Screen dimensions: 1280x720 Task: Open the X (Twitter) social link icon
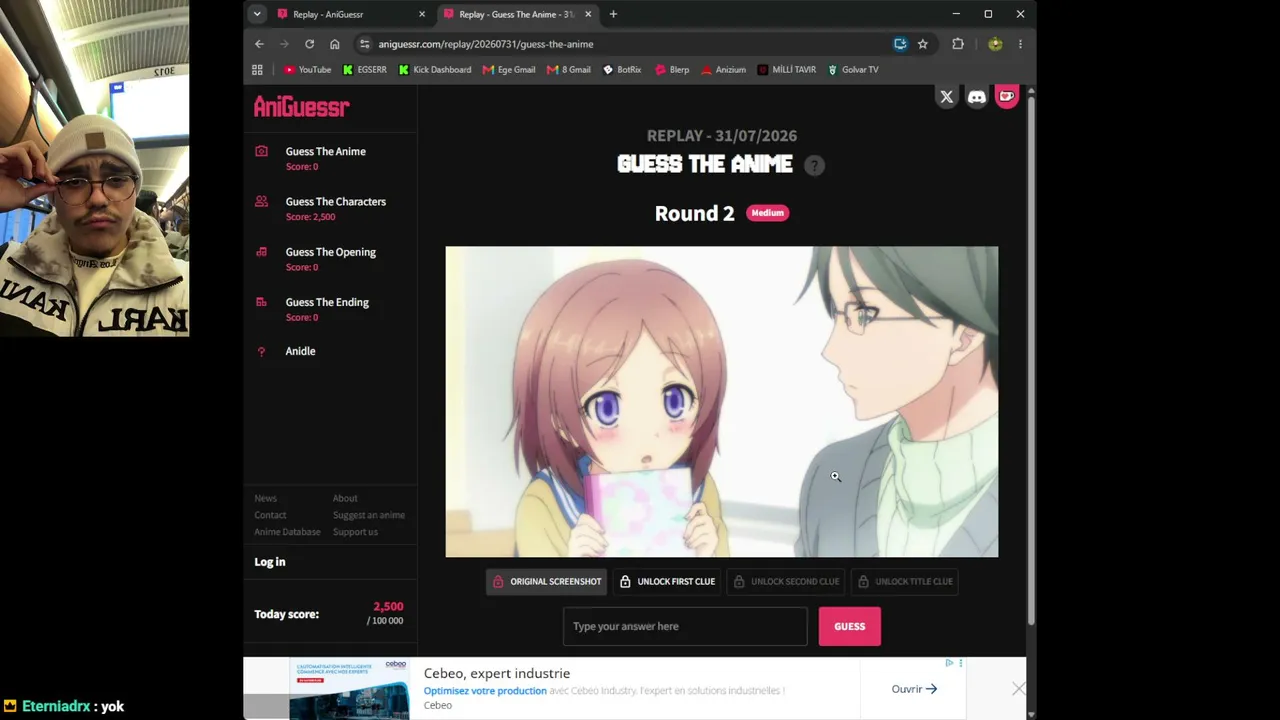tap(946, 97)
